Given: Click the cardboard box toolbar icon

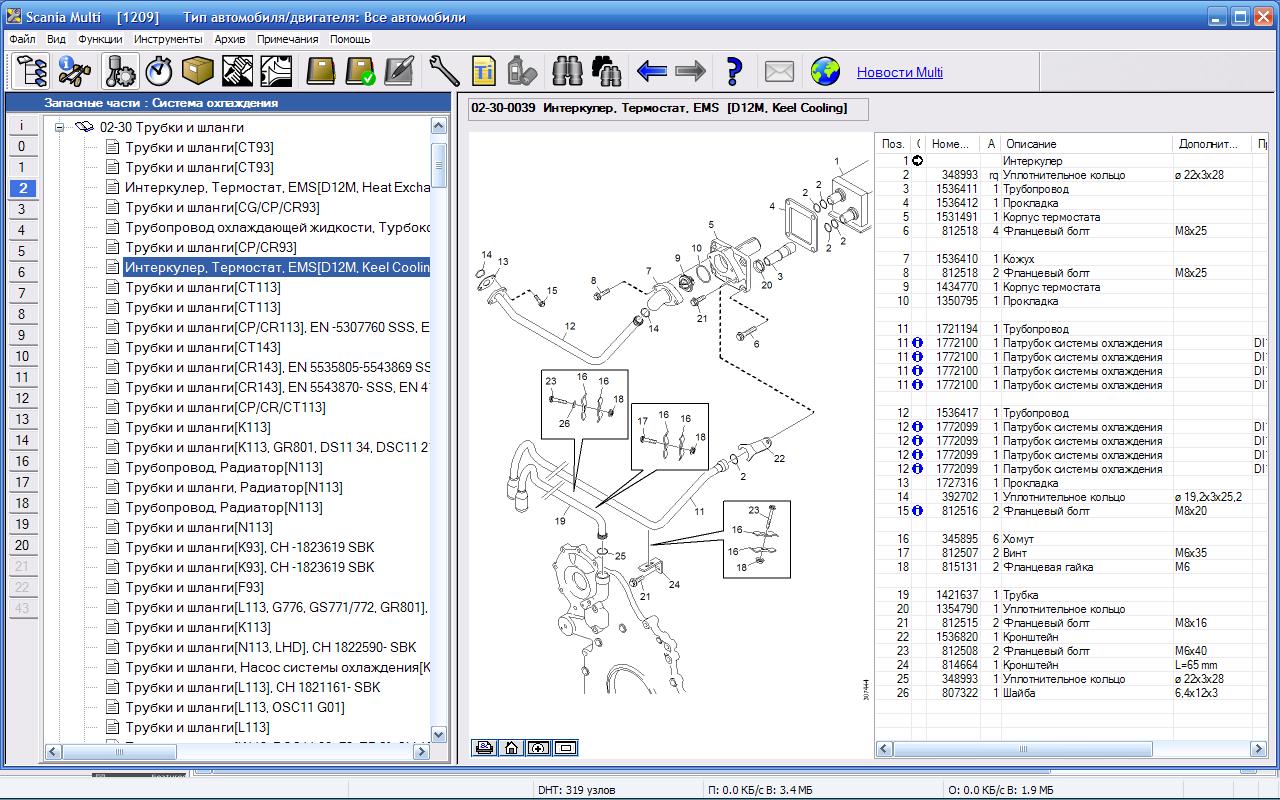Looking at the screenshot, I should click(x=197, y=71).
